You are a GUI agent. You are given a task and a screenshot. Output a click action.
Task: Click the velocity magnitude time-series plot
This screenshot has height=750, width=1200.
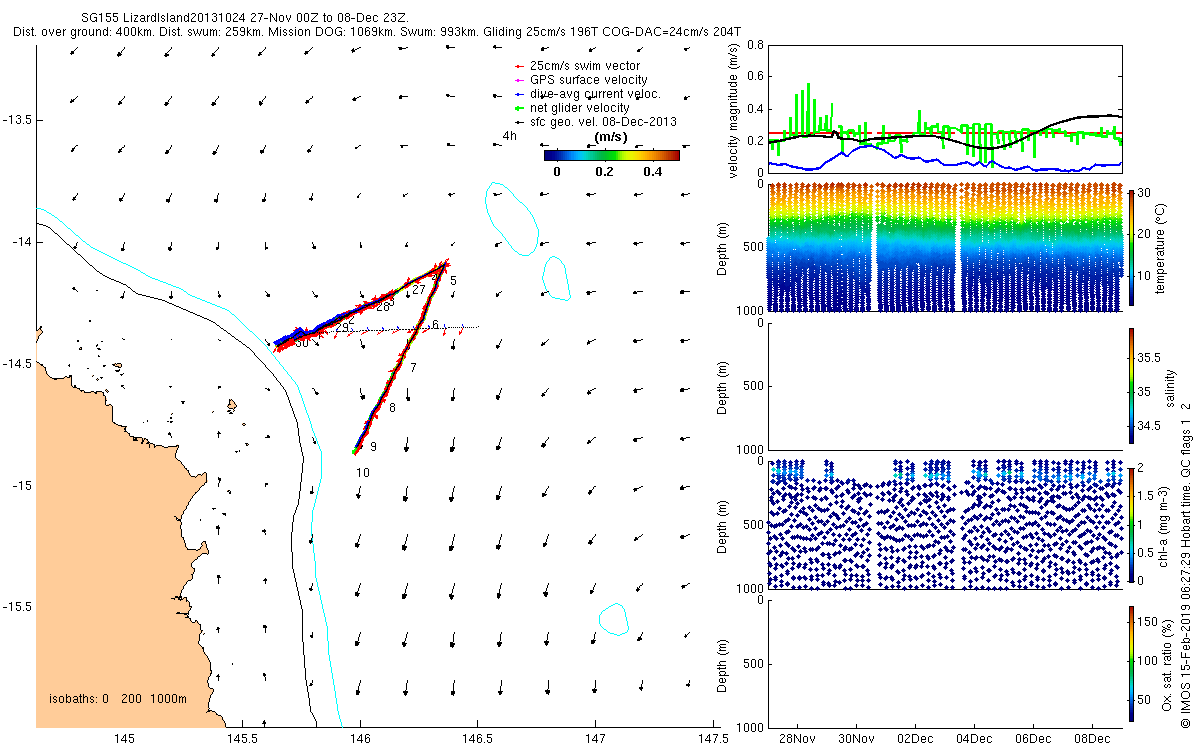coord(944,108)
